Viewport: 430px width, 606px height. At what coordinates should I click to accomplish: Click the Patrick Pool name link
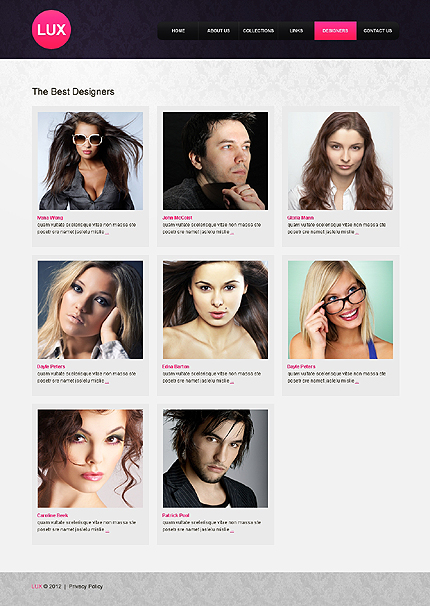click(x=175, y=515)
